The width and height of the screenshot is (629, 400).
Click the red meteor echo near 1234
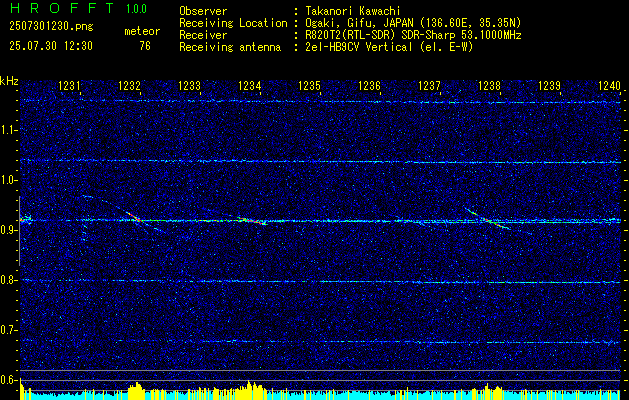[253, 220]
